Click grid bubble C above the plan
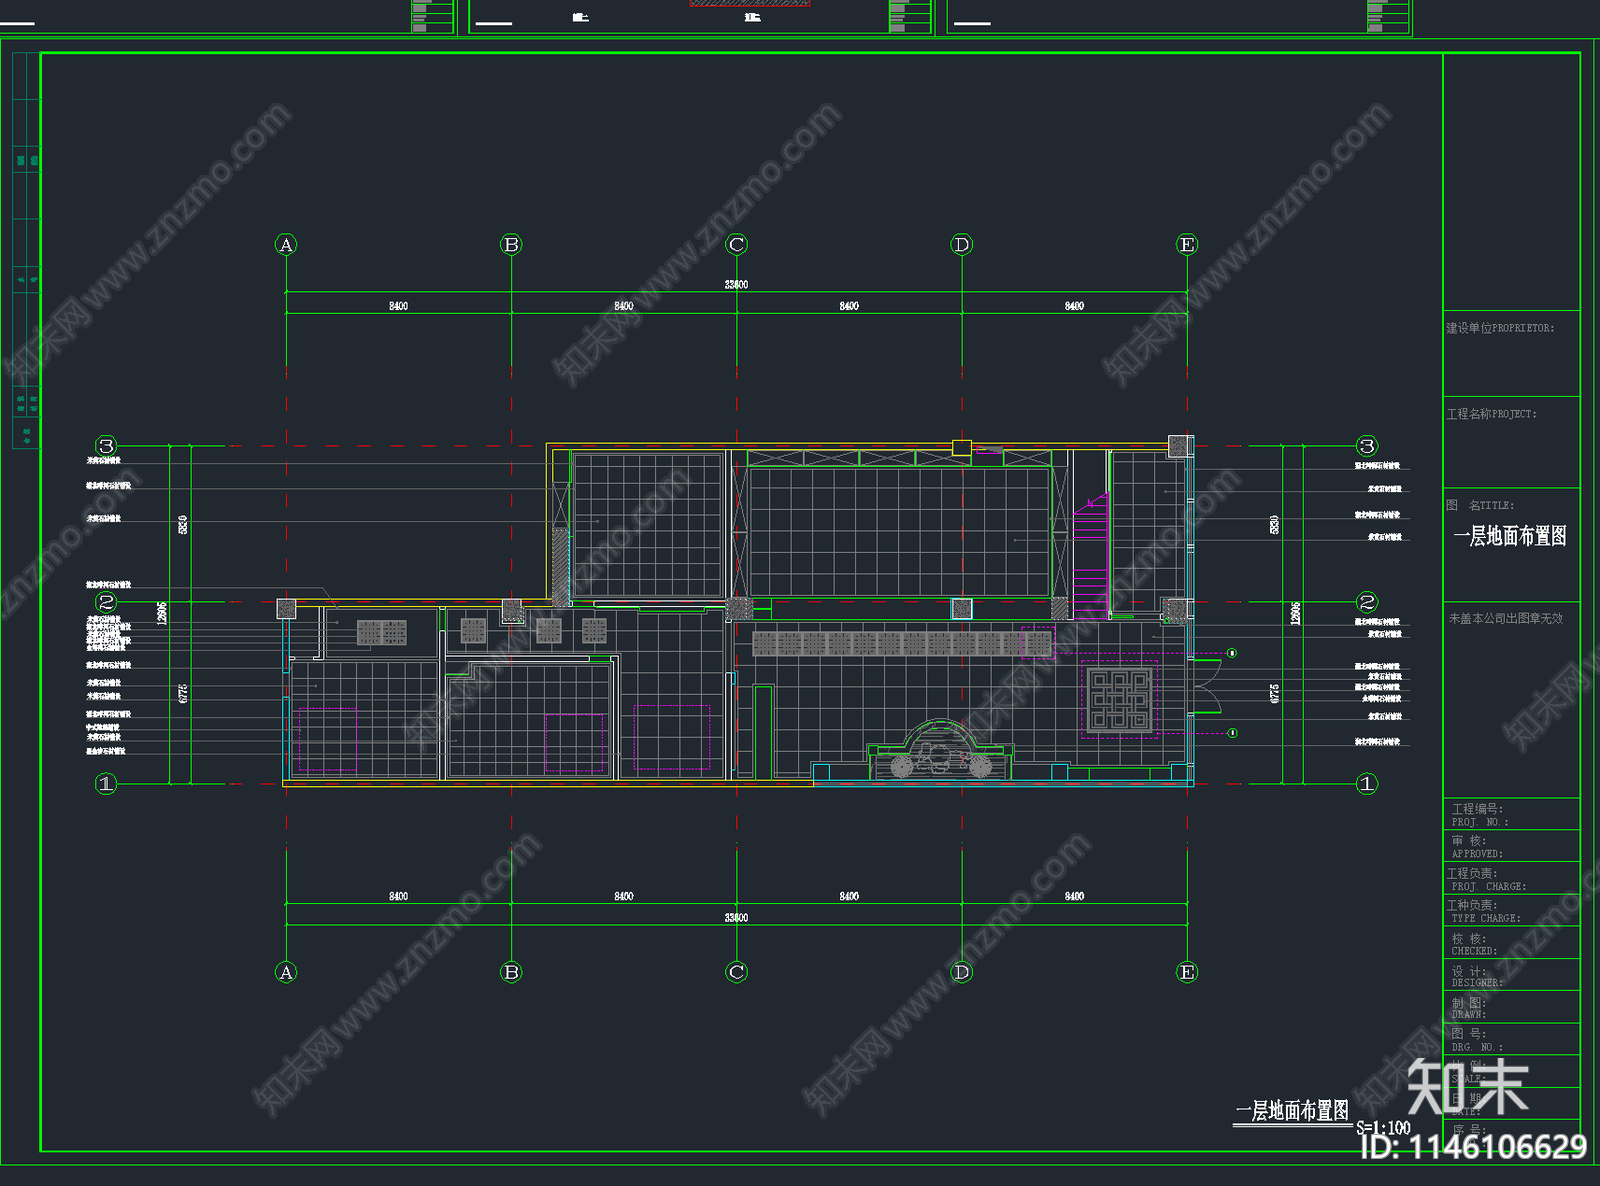The height and width of the screenshot is (1186, 1600). (x=737, y=245)
